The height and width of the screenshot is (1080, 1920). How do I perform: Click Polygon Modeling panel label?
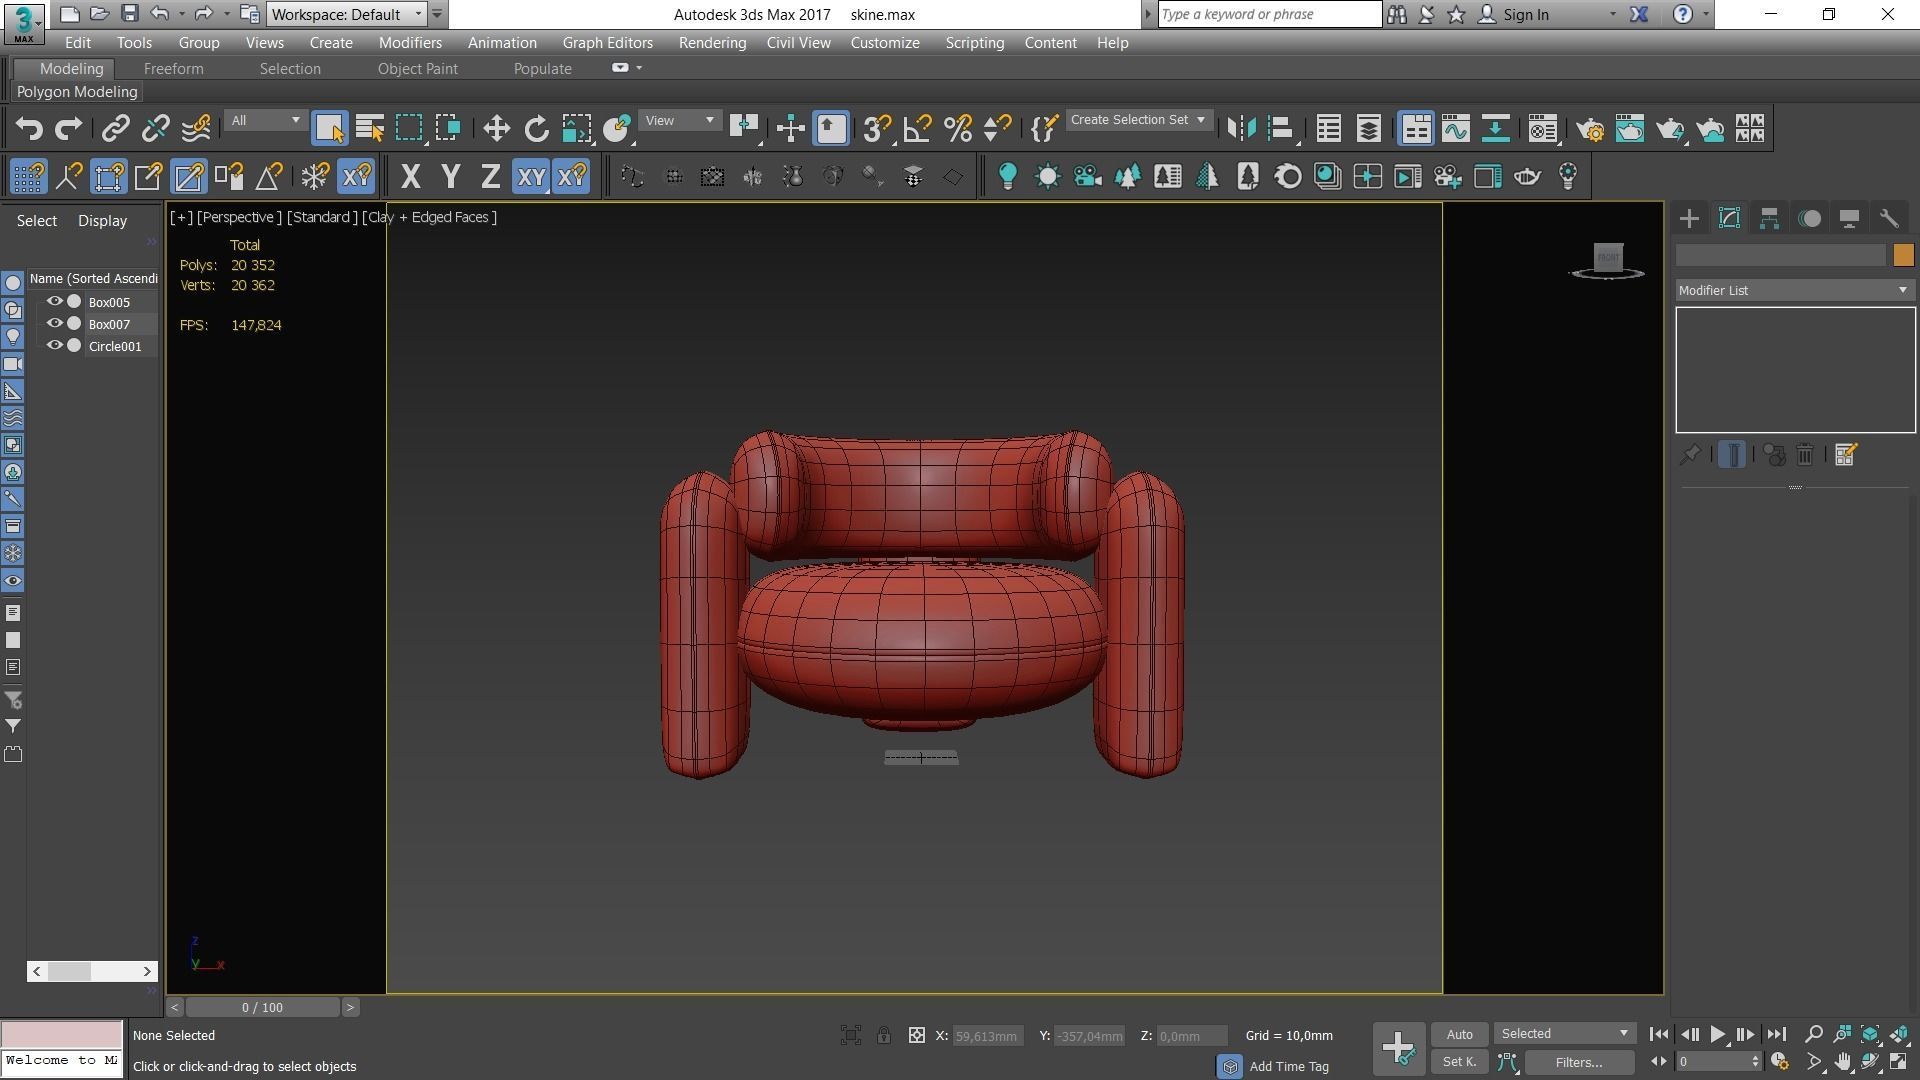coord(77,92)
